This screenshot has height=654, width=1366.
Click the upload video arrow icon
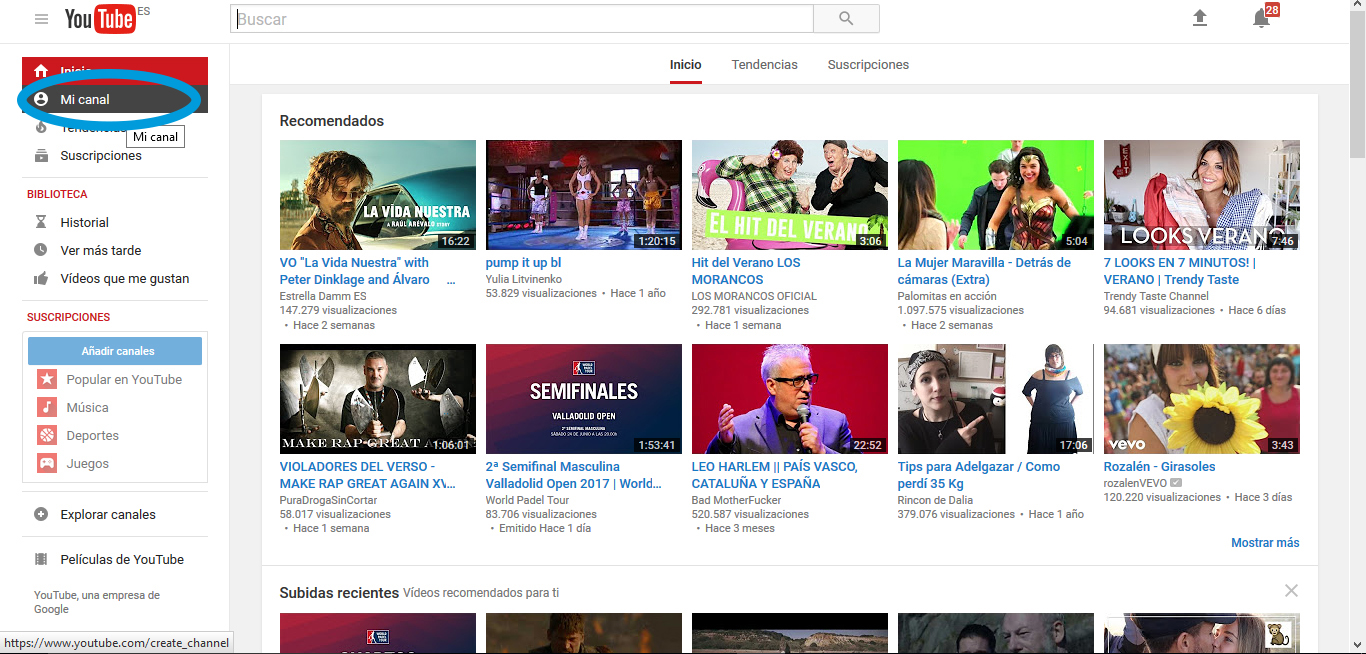(1200, 18)
